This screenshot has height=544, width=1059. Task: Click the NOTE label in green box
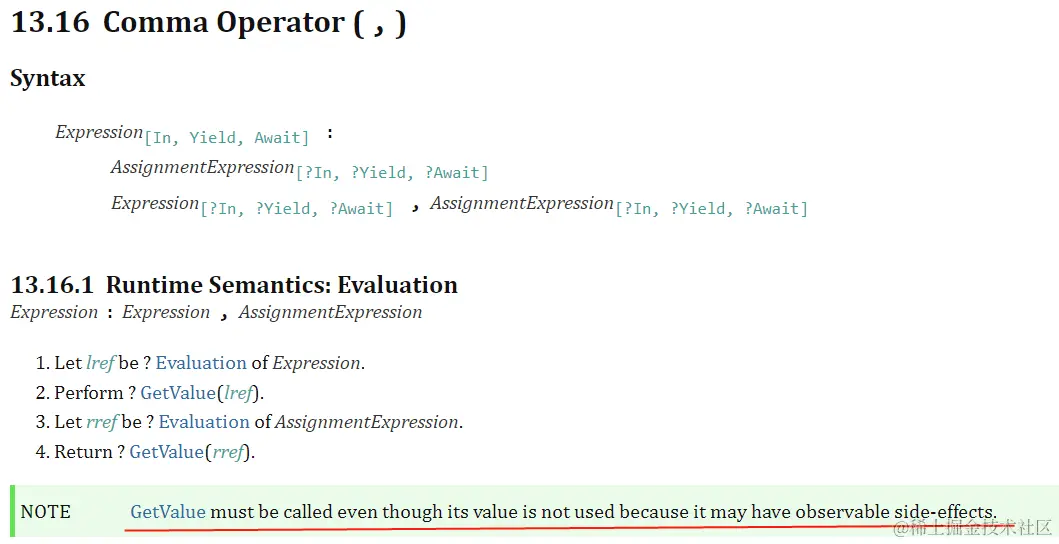[x=45, y=512]
